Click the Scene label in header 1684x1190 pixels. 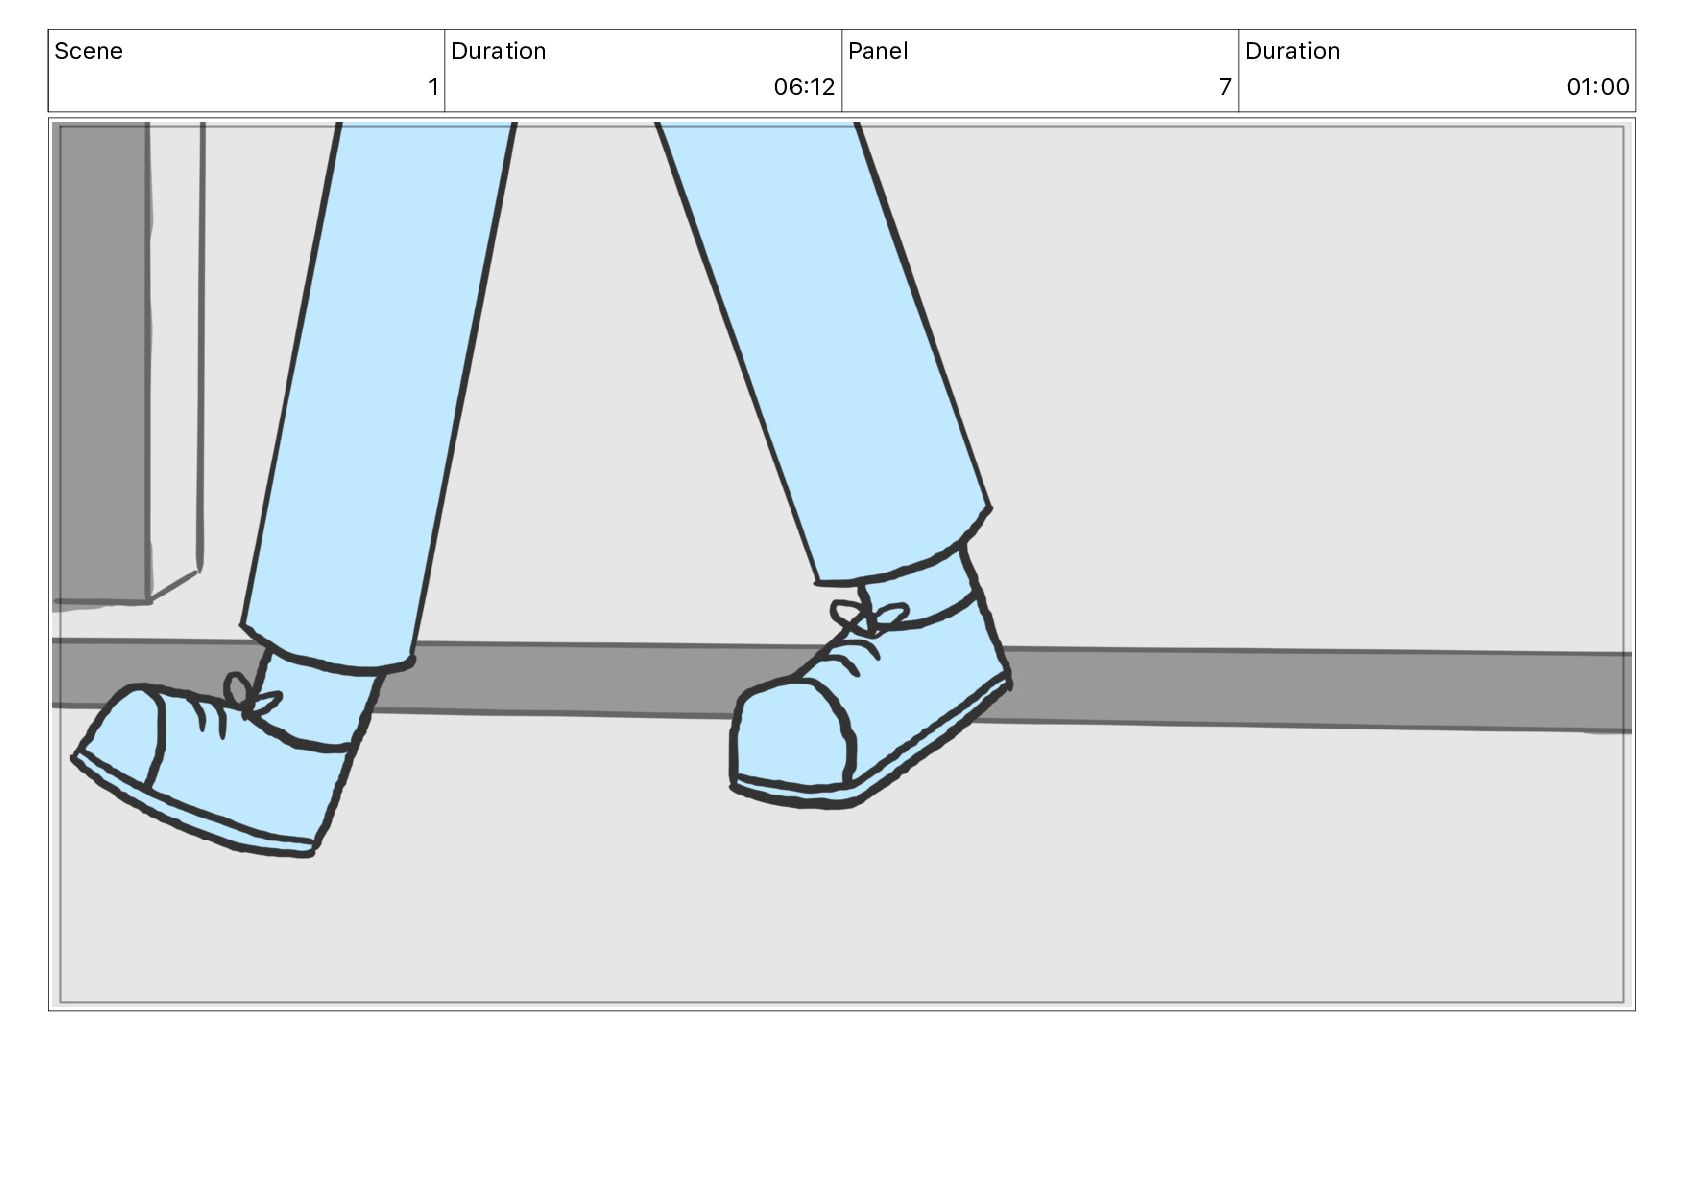[88, 51]
